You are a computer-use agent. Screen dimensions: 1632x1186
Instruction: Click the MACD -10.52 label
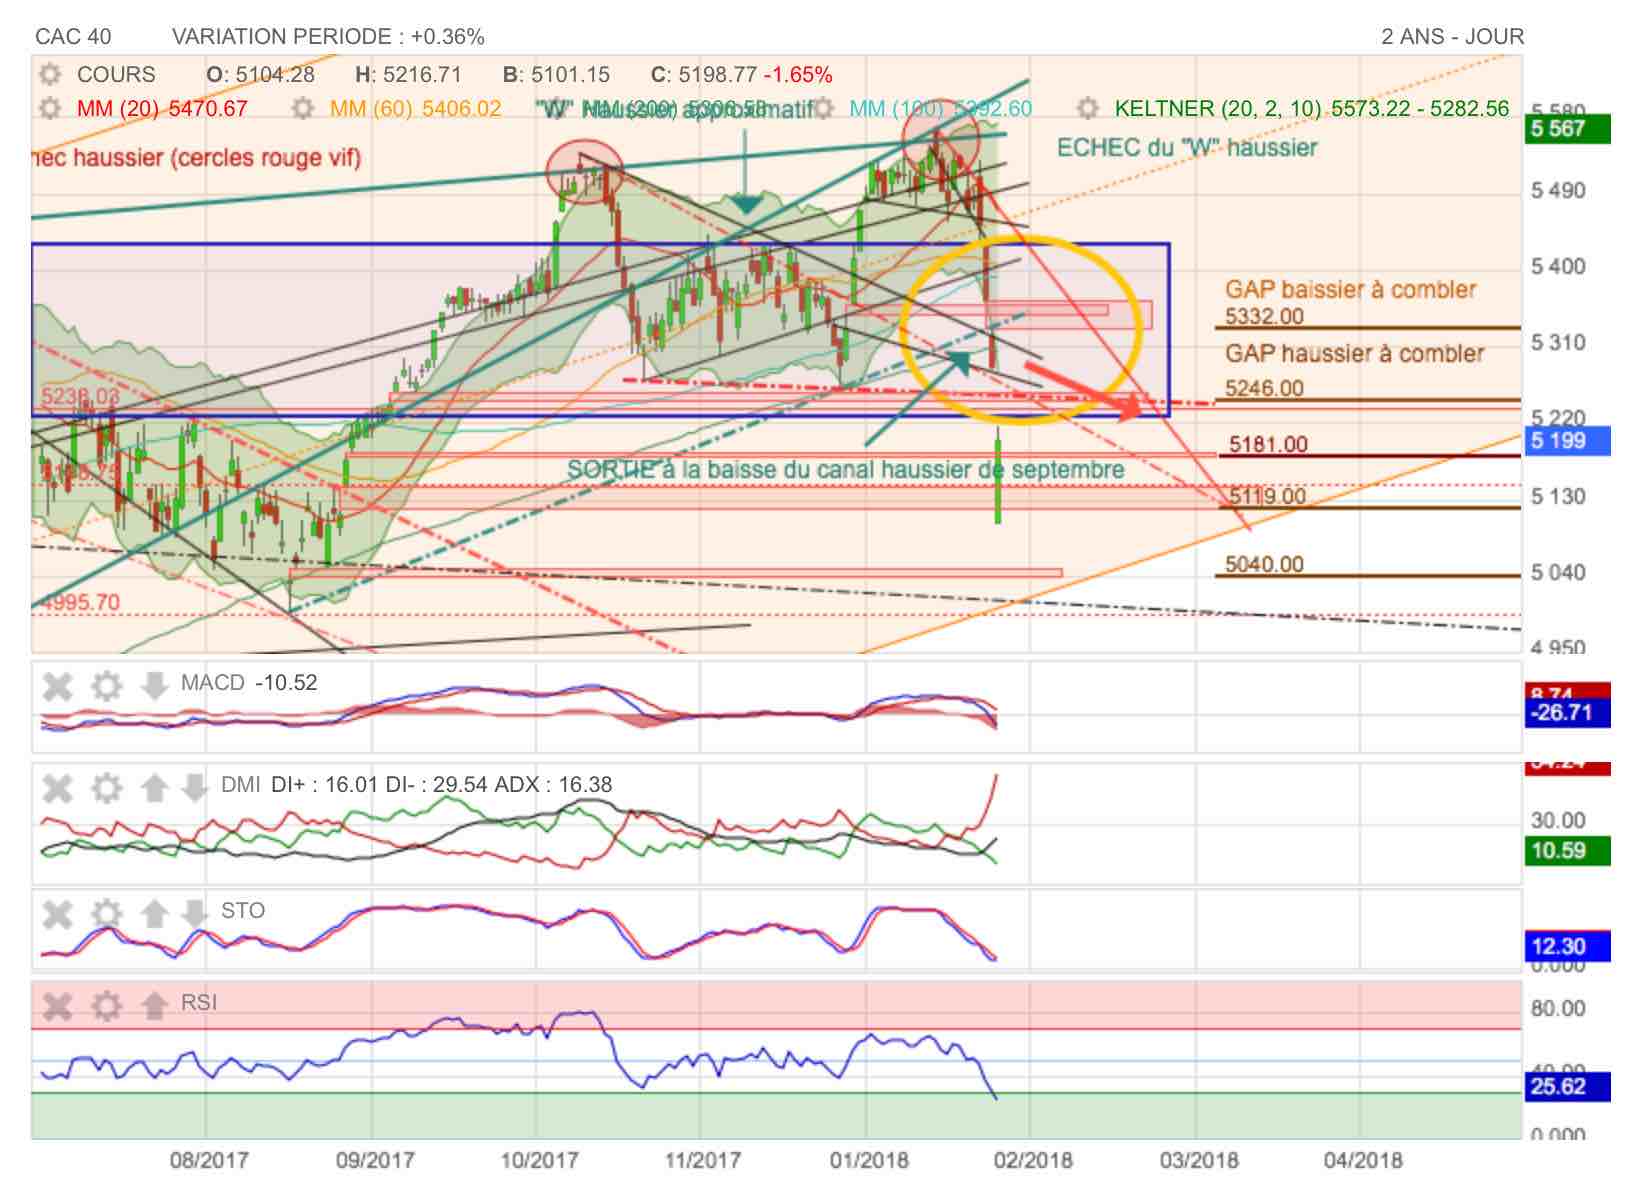tap(249, 683)
